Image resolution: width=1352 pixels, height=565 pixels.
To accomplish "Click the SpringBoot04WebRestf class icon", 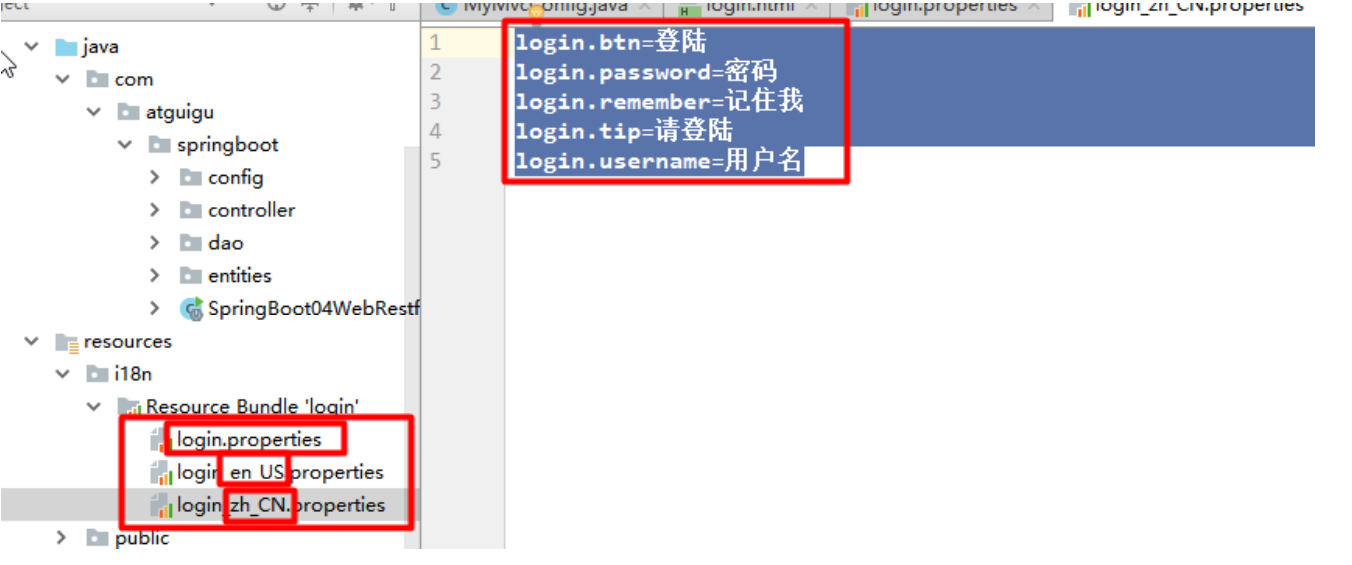I will 191,309.
